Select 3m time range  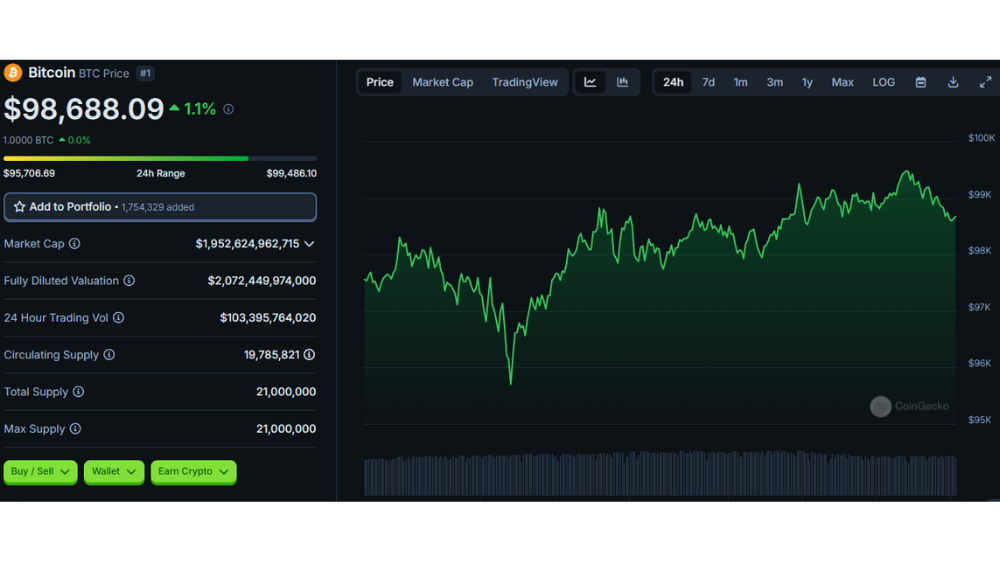click(x=774, y=82)
